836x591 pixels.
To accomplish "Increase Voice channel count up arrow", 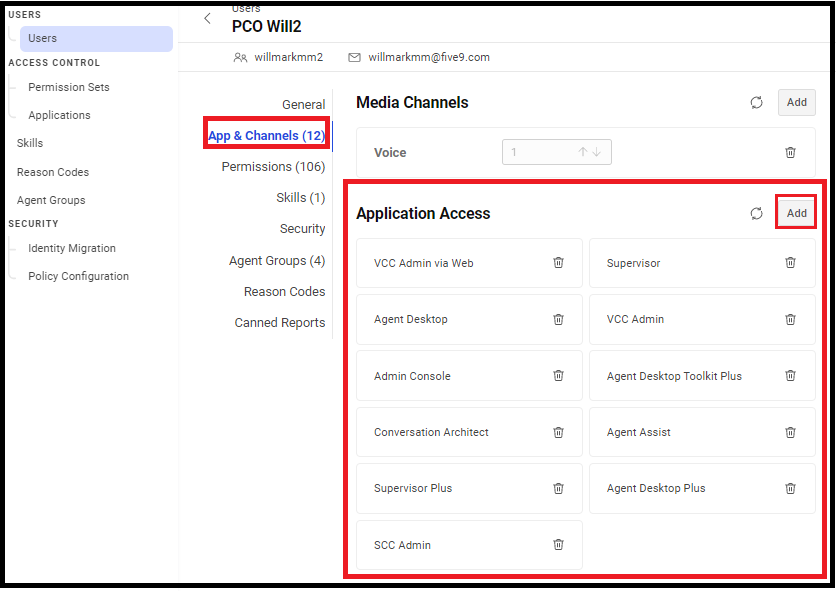I will 583,152.
